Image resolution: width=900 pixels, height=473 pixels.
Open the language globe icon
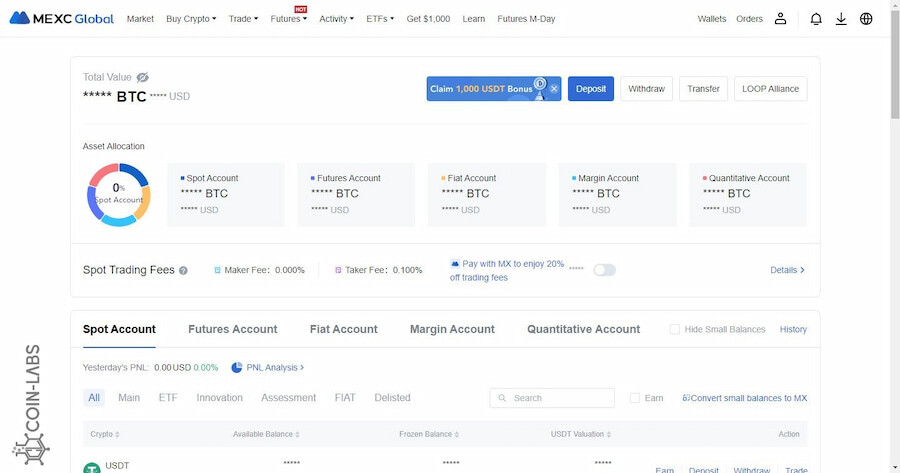(x=866, y=18)
